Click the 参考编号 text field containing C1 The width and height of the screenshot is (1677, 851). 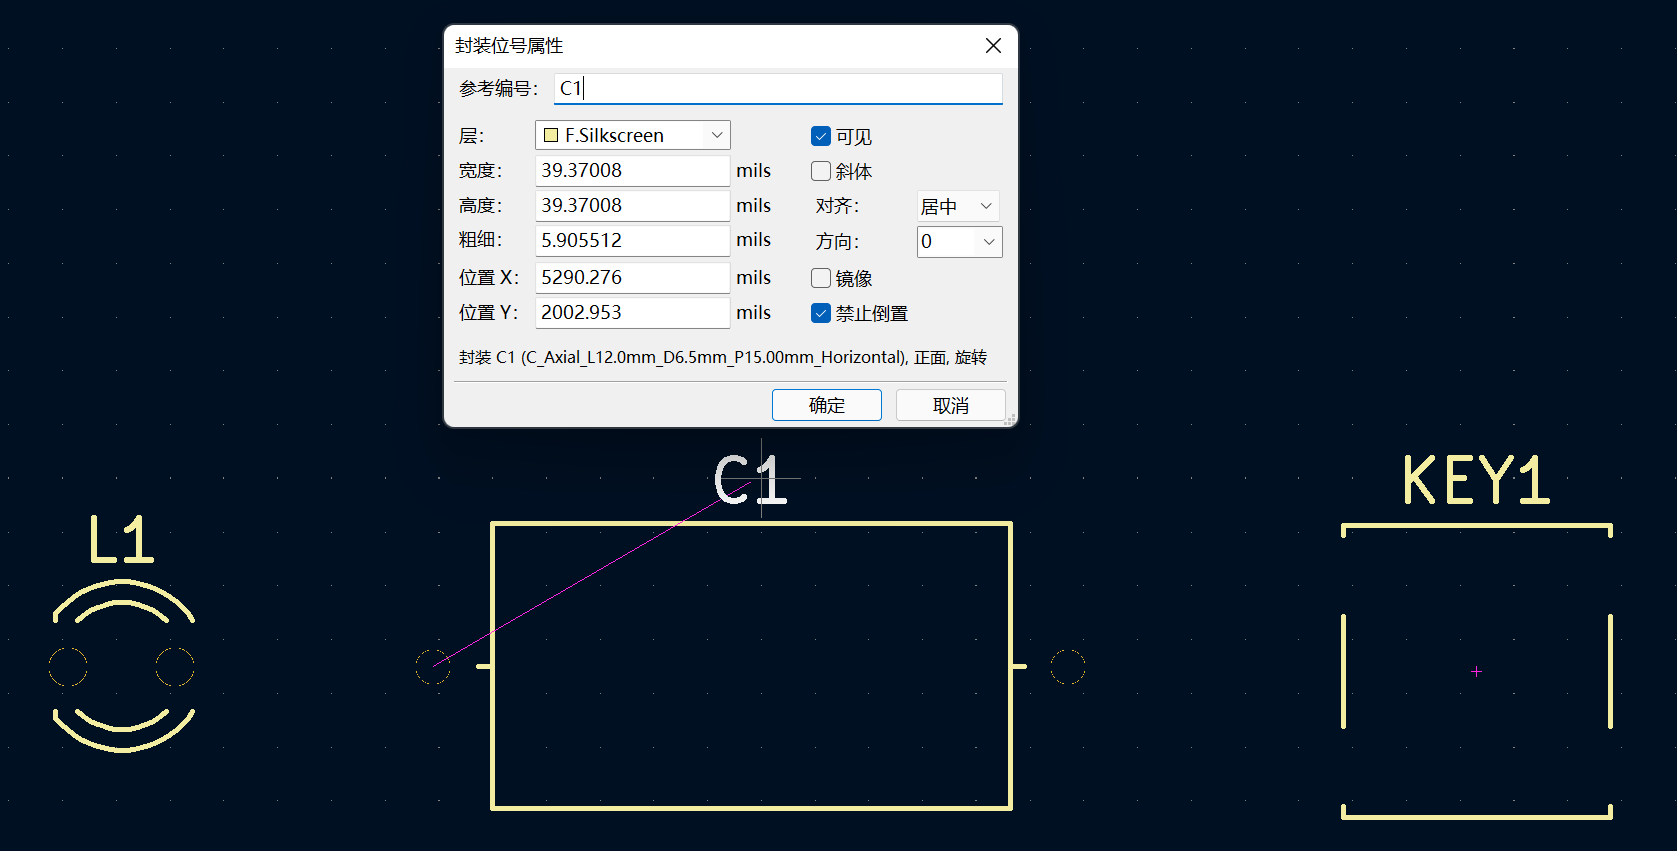coord(778,88)
